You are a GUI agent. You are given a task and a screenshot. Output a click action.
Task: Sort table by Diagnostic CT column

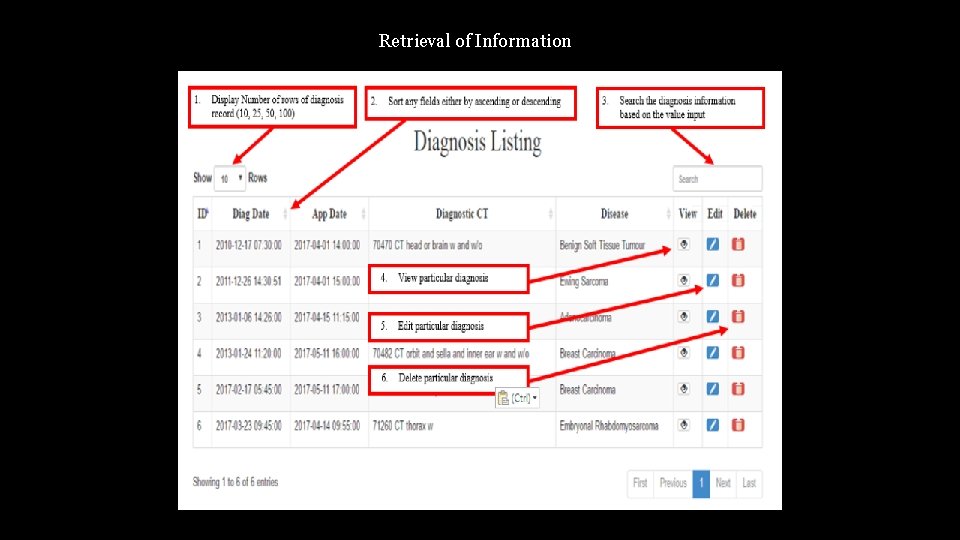(462, 214)
